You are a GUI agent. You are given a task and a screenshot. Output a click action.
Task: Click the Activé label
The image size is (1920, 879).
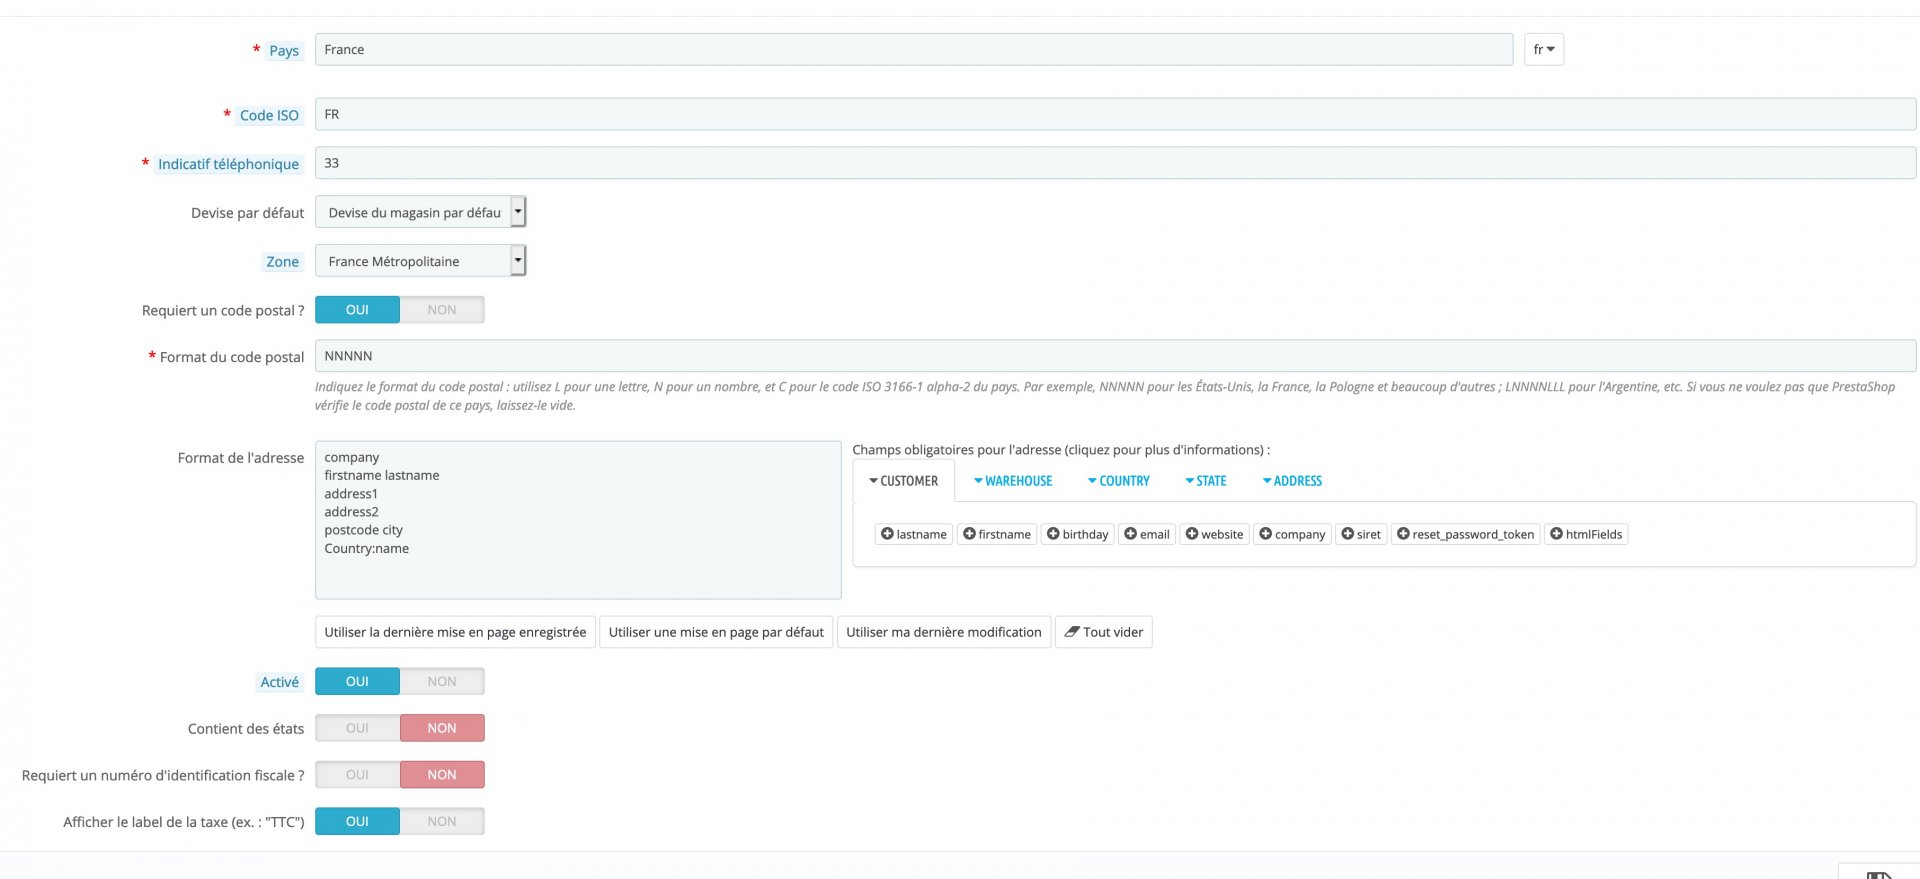(280, 682)
